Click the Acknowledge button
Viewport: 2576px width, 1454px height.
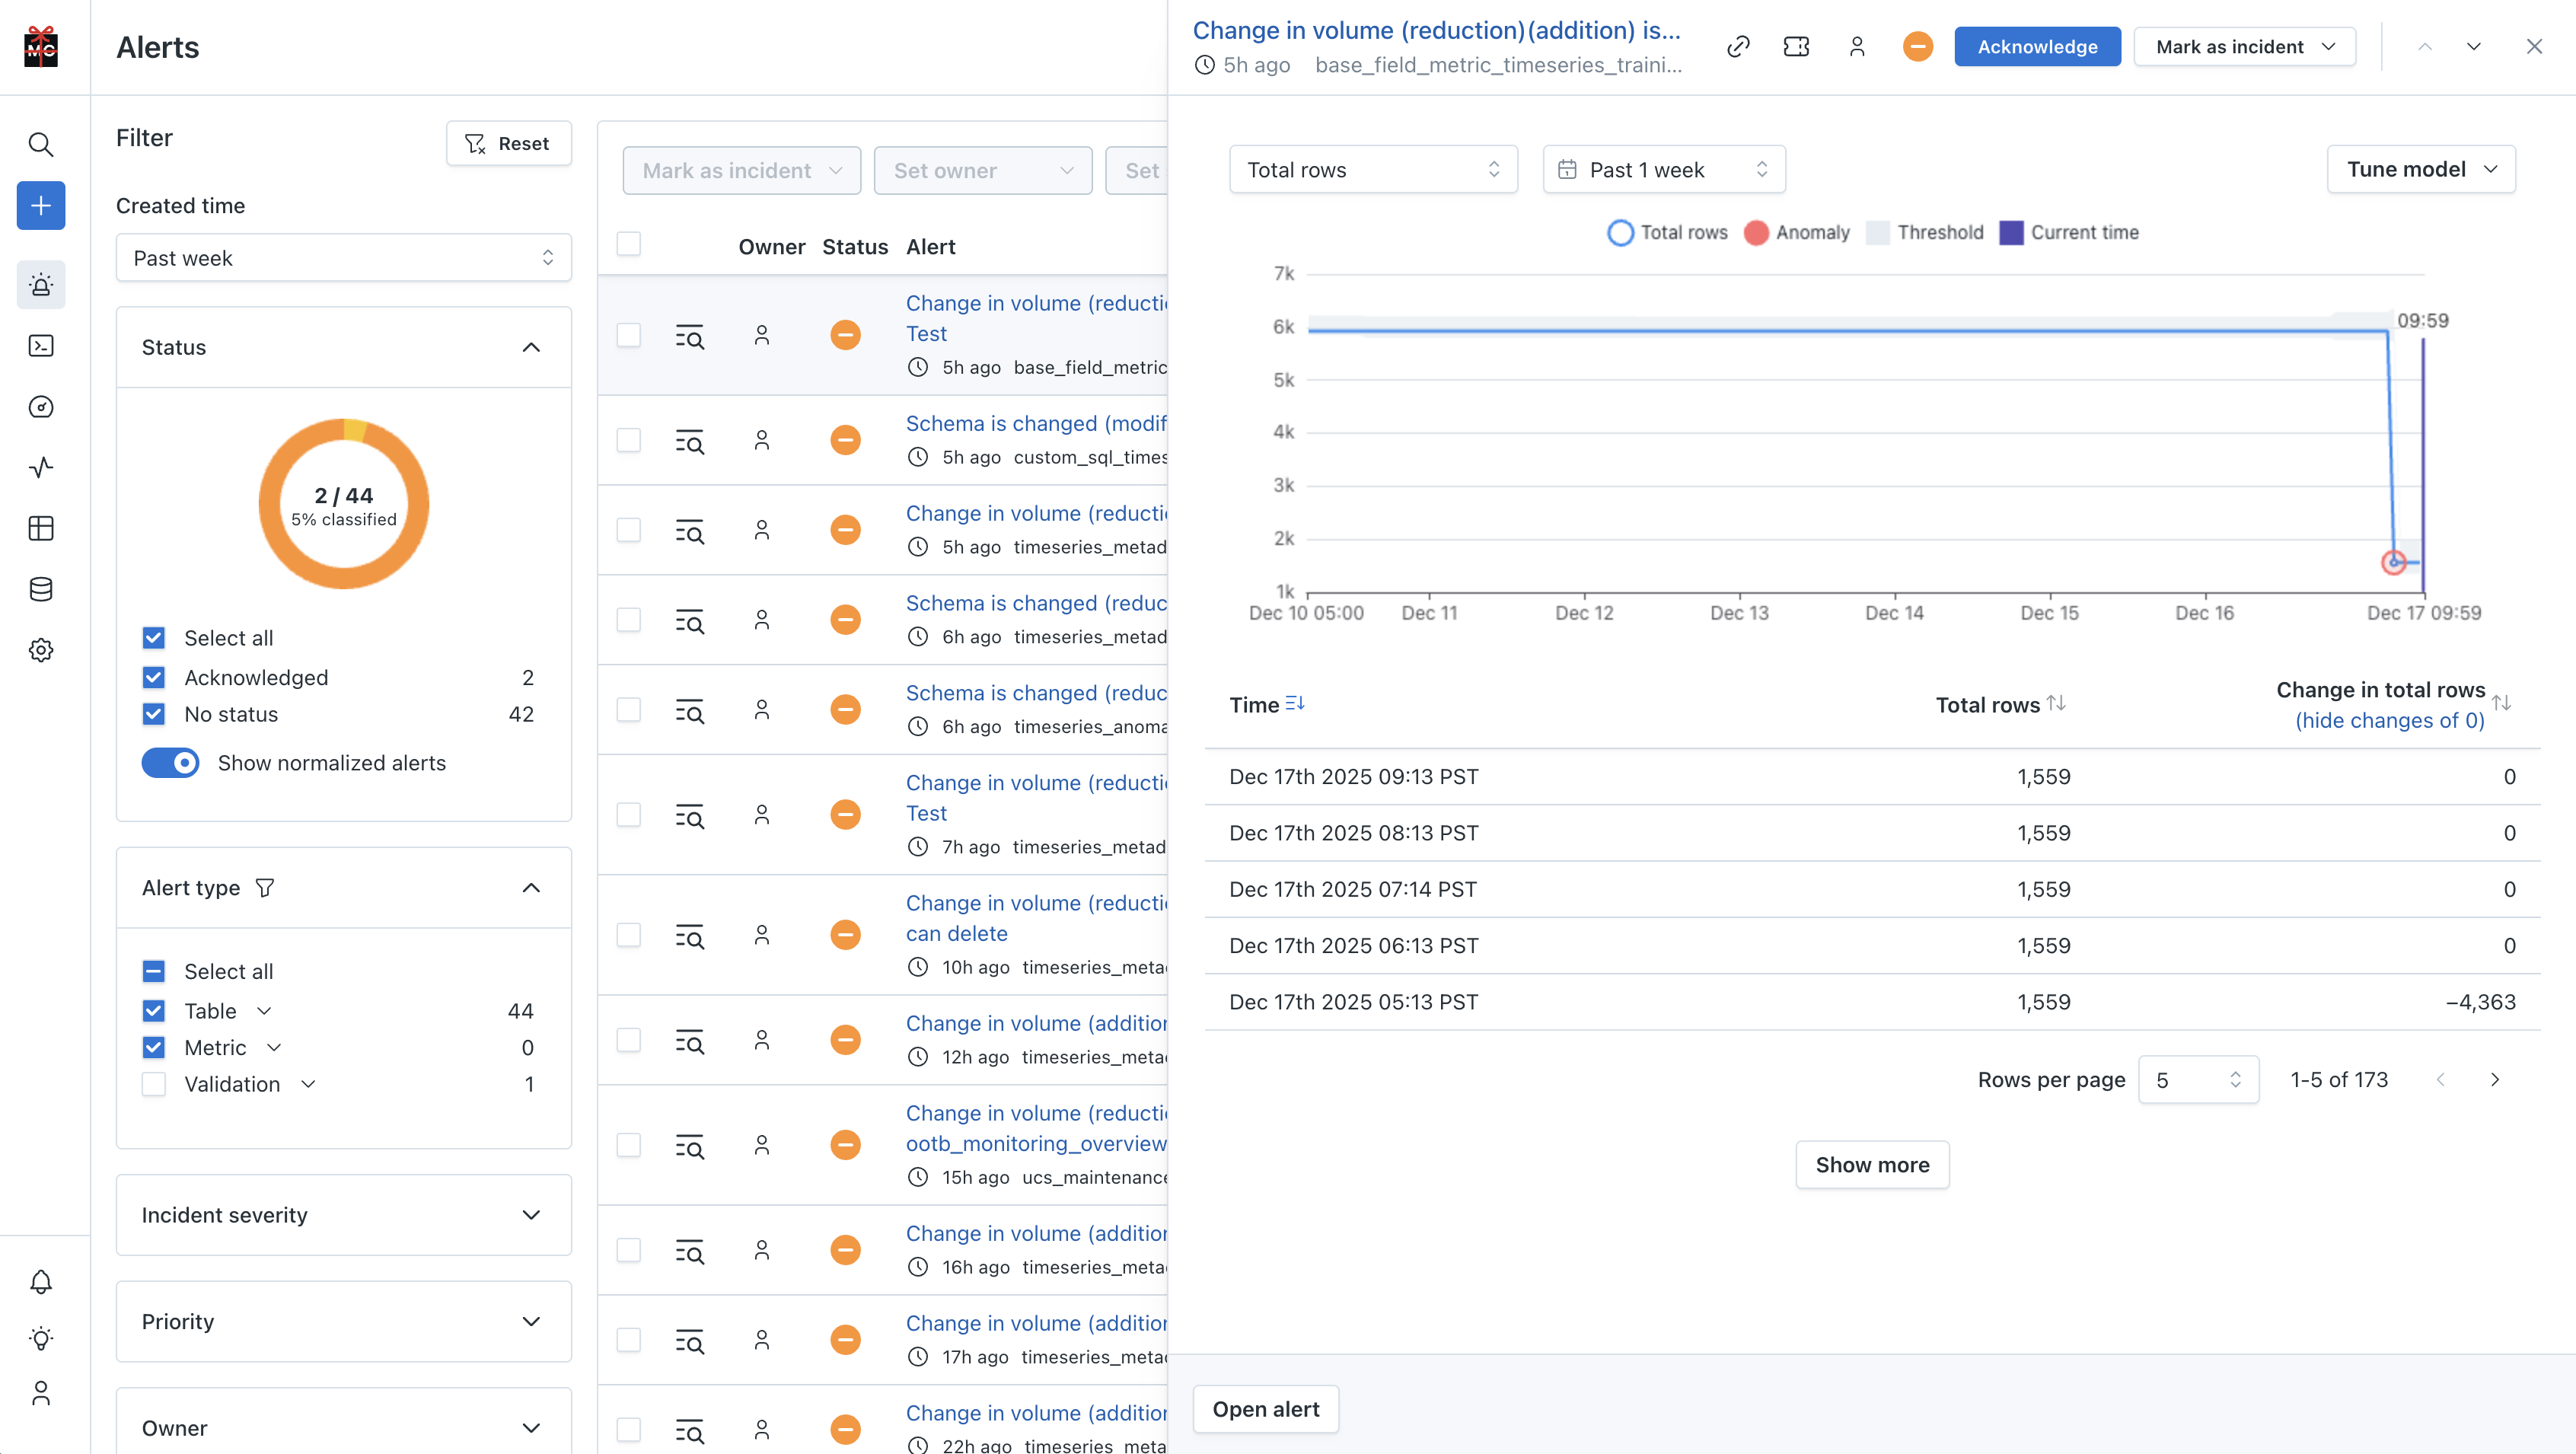pos(2037,47)
